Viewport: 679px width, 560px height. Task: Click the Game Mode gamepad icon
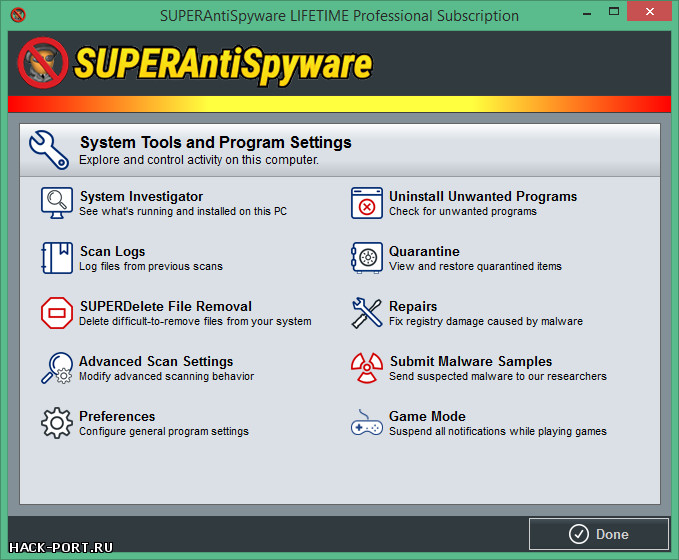click(367, 423)
